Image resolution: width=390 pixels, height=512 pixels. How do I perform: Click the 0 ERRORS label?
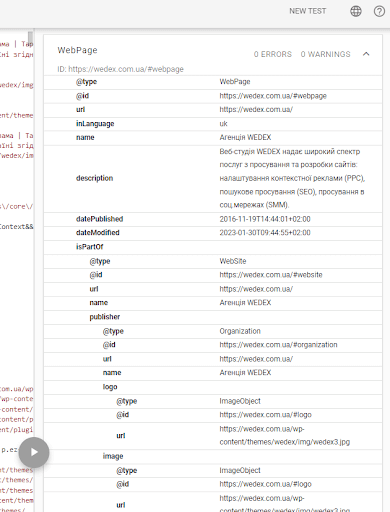coord(273,54)
